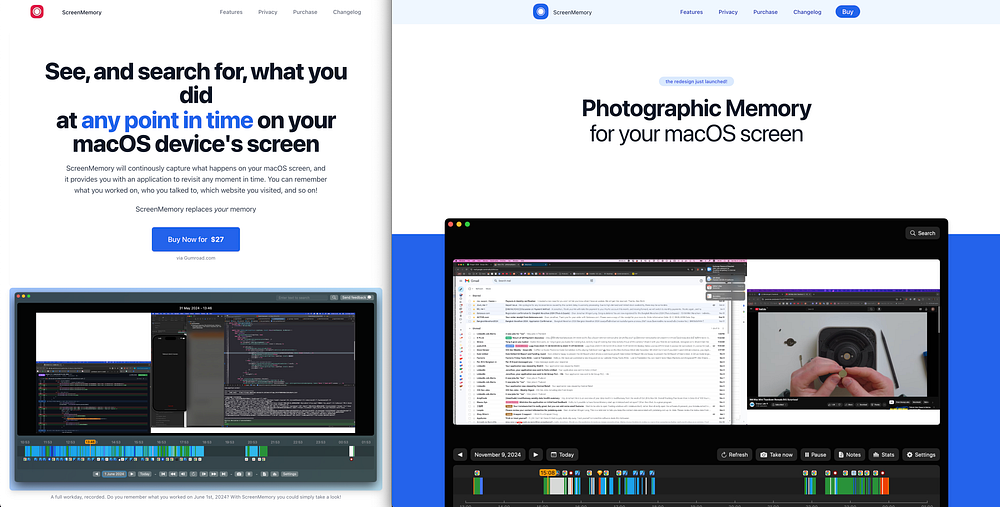The height and width of the screenshot is (507, 1000).
Task: Jump to first capture in gray app toolbar
Action: click(x=163, y=474)
